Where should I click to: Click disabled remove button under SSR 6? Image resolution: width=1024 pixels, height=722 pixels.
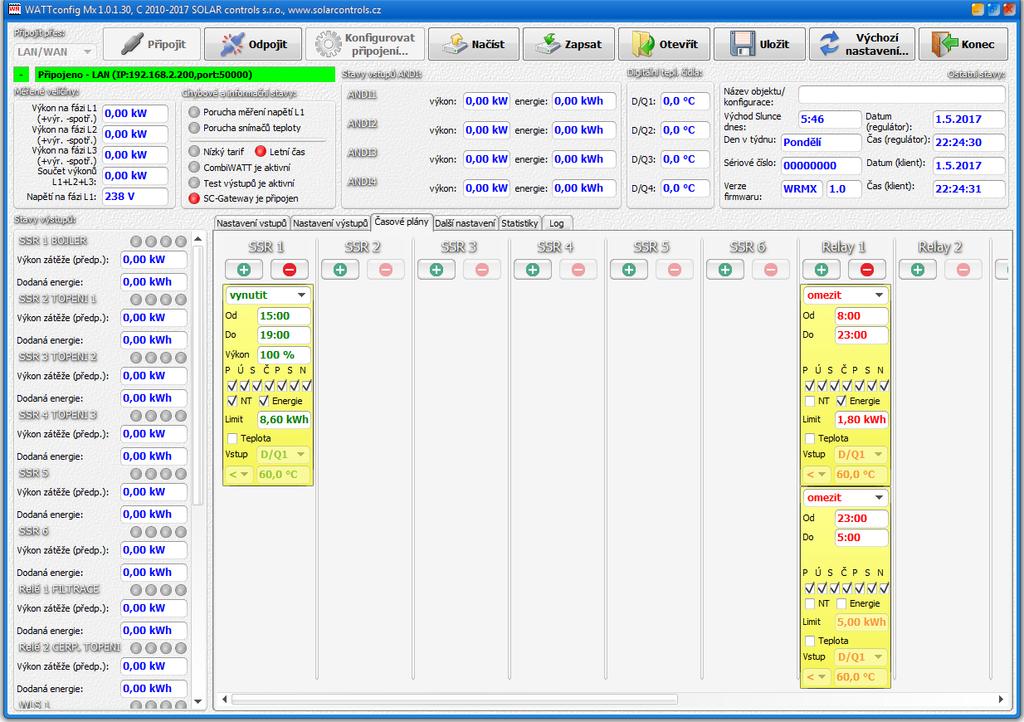click(771, 270)
